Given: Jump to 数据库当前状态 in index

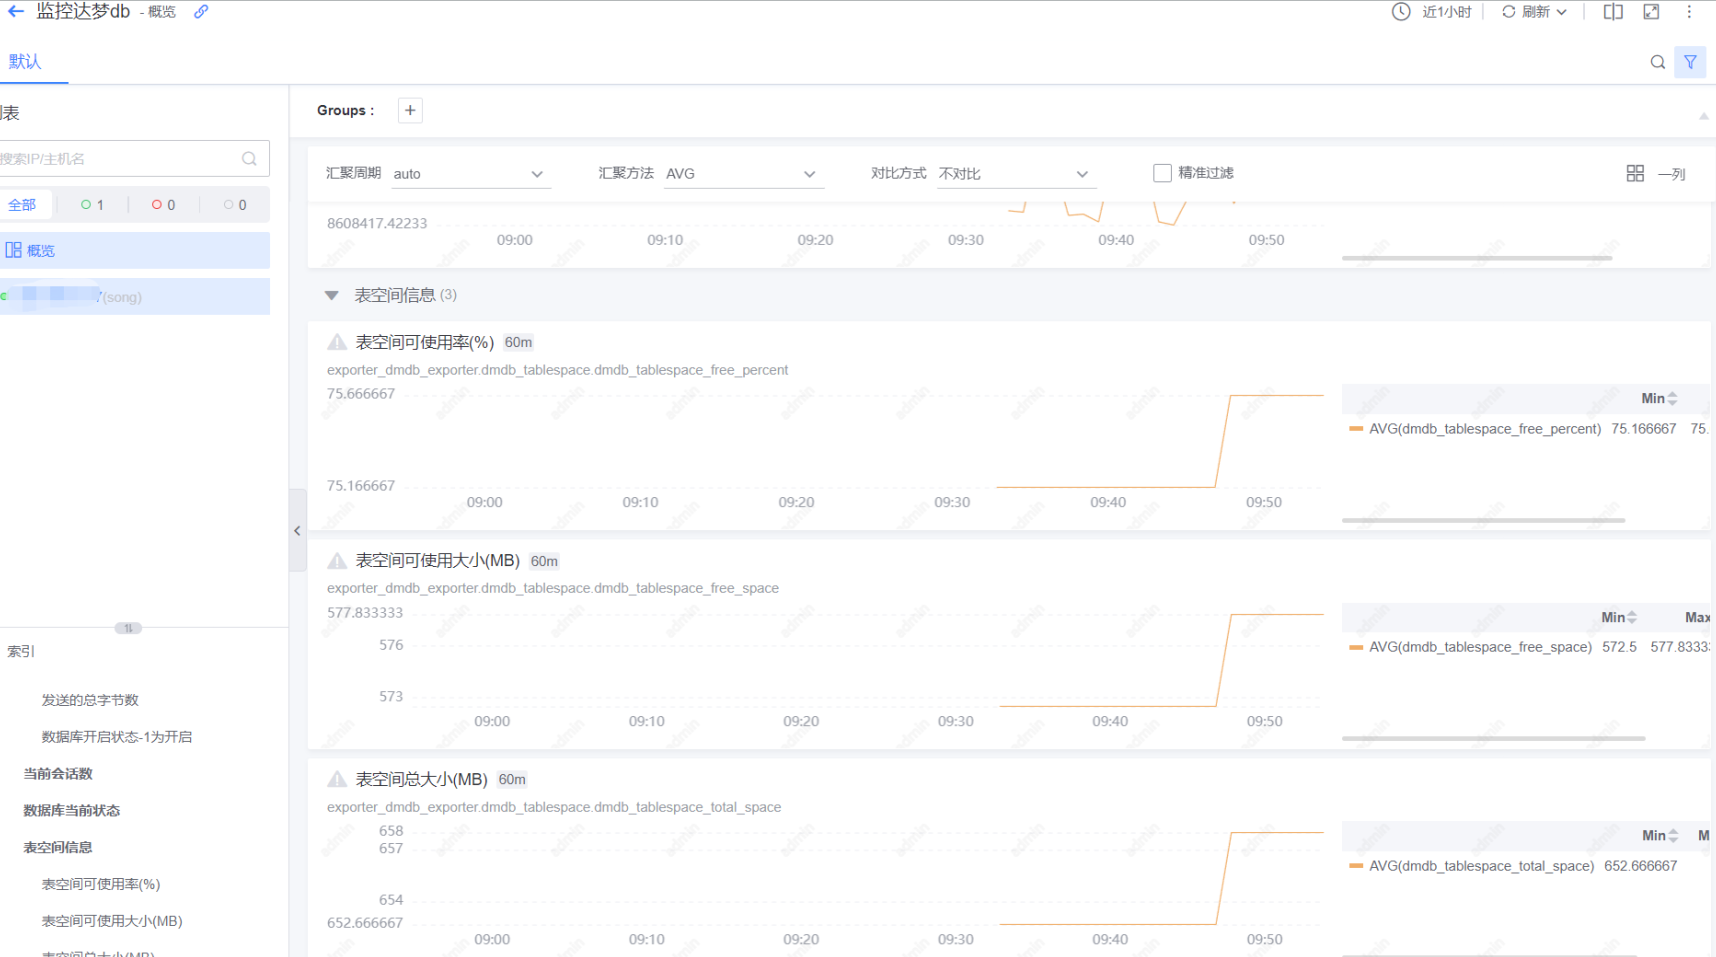Looking at the screenshot, I should [x=71, y=811].
